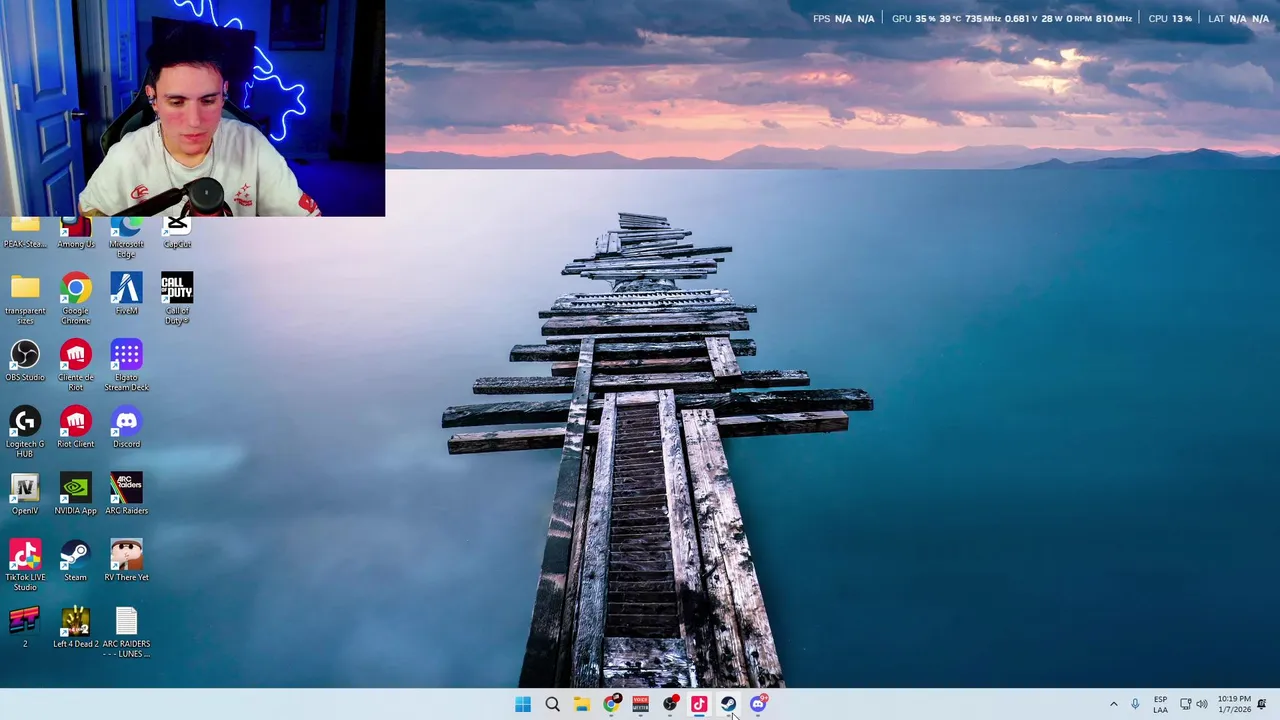Select the RV There Yet shortcut
Image resolution: width=1280 pixels, height=720 pixels.
(x=126, y=560)
